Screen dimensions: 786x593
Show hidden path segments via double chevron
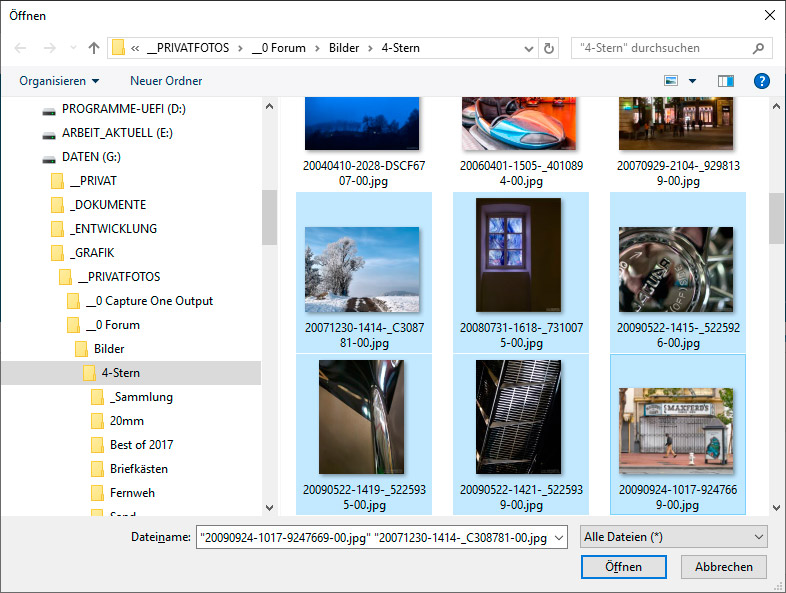pyautogui.click(x=135, y=48)
